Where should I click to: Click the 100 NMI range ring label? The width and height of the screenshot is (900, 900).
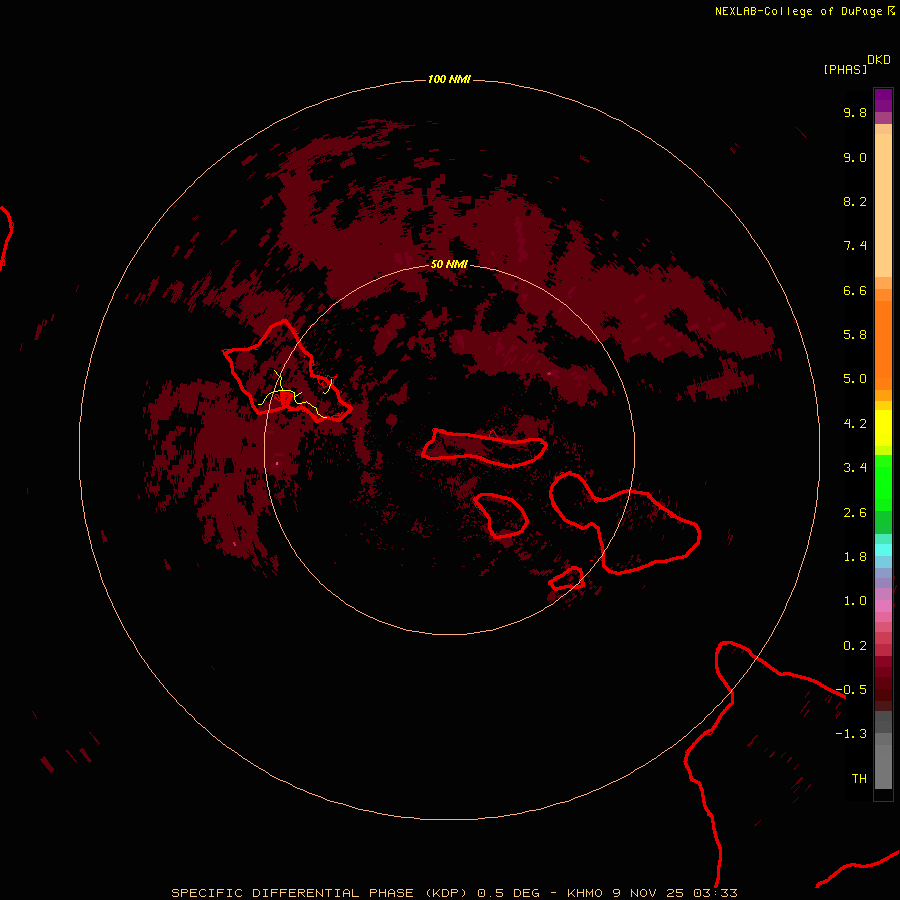click(449, 79)
